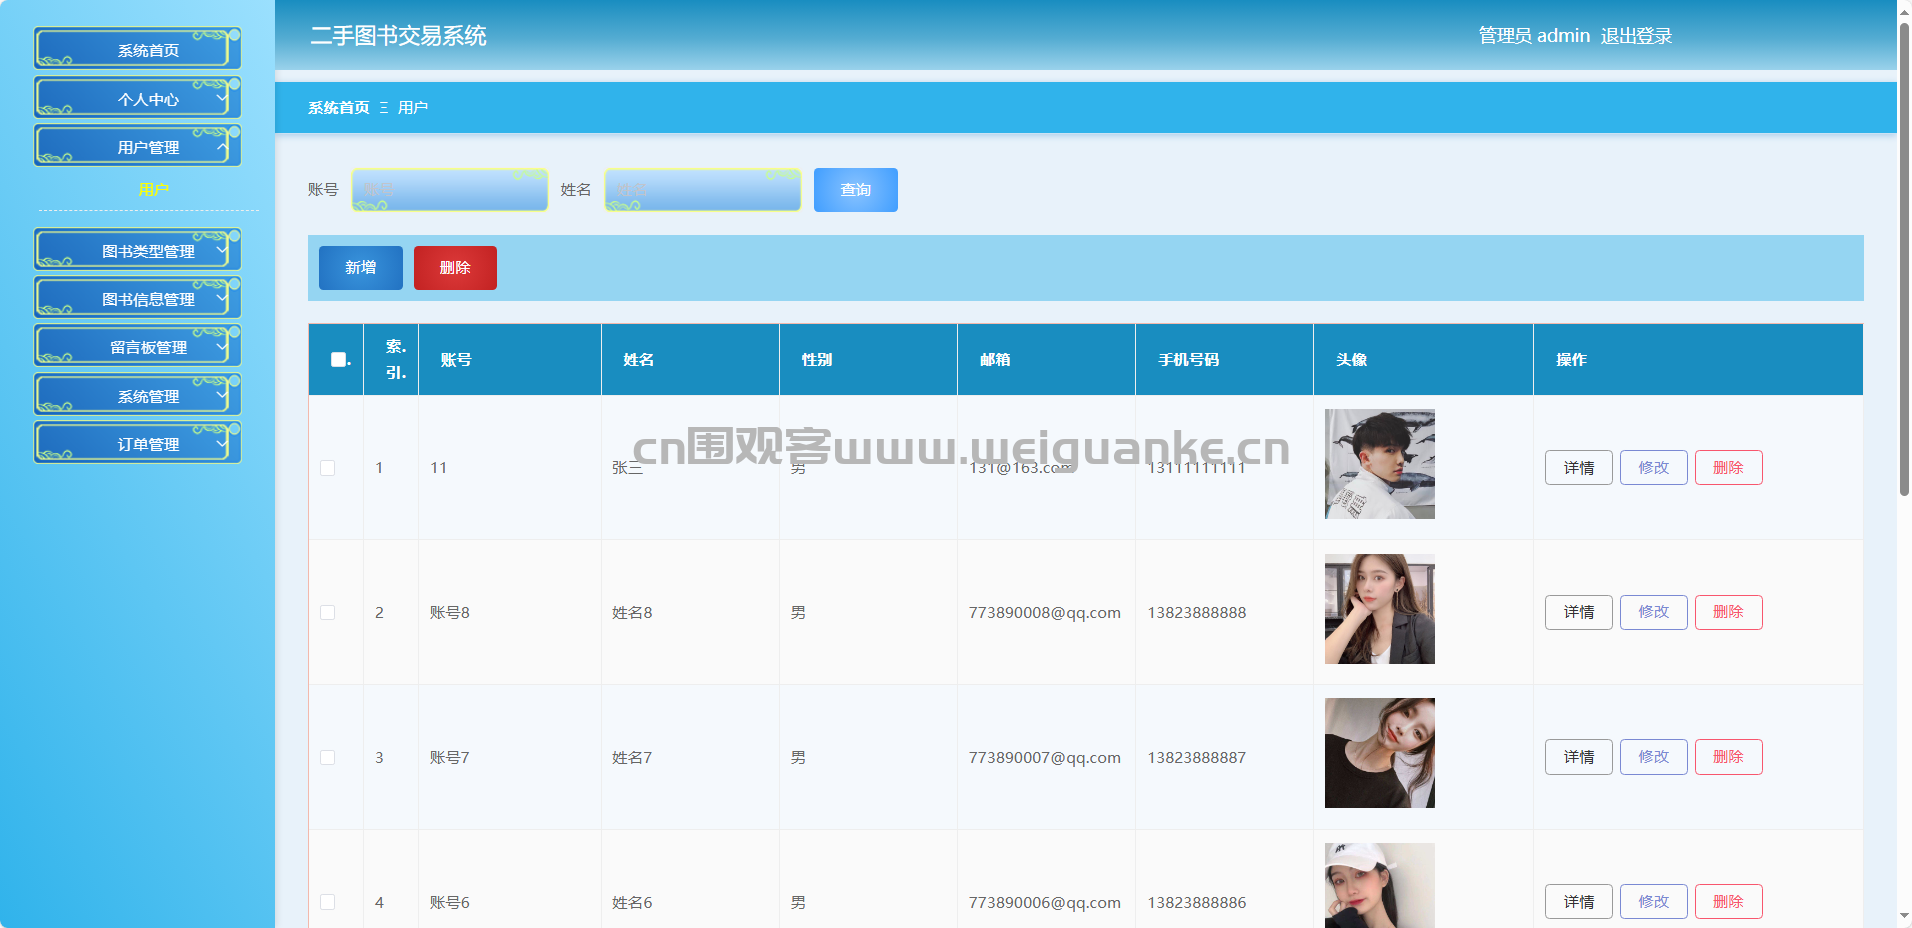
Task: Select phone number 13823888887
Action: [1197, 758]
